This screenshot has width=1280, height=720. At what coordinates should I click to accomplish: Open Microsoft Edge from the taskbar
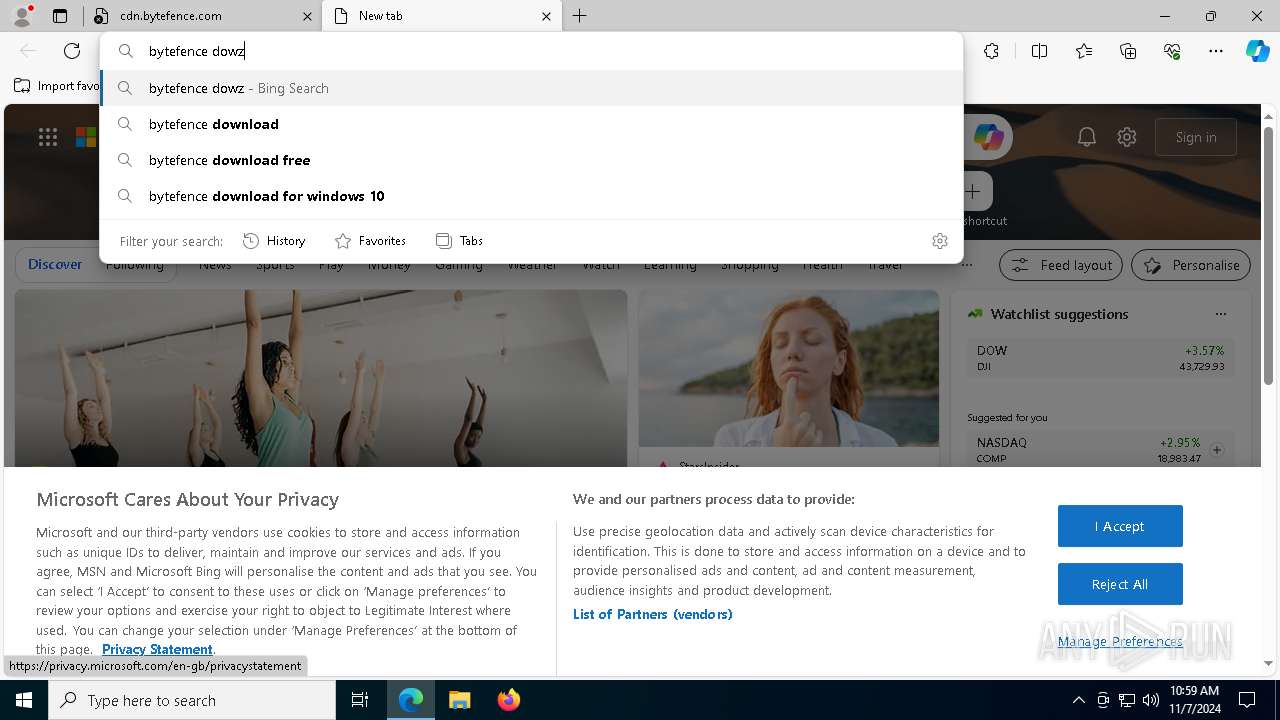click(x=411, y=700)
